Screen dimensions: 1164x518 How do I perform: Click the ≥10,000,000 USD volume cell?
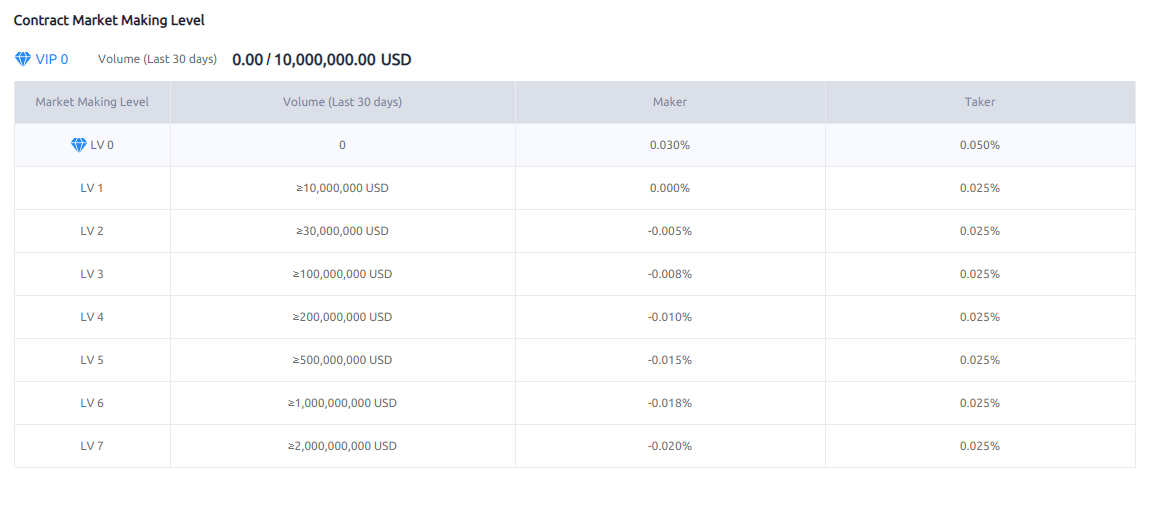click(x=342, y=188)
